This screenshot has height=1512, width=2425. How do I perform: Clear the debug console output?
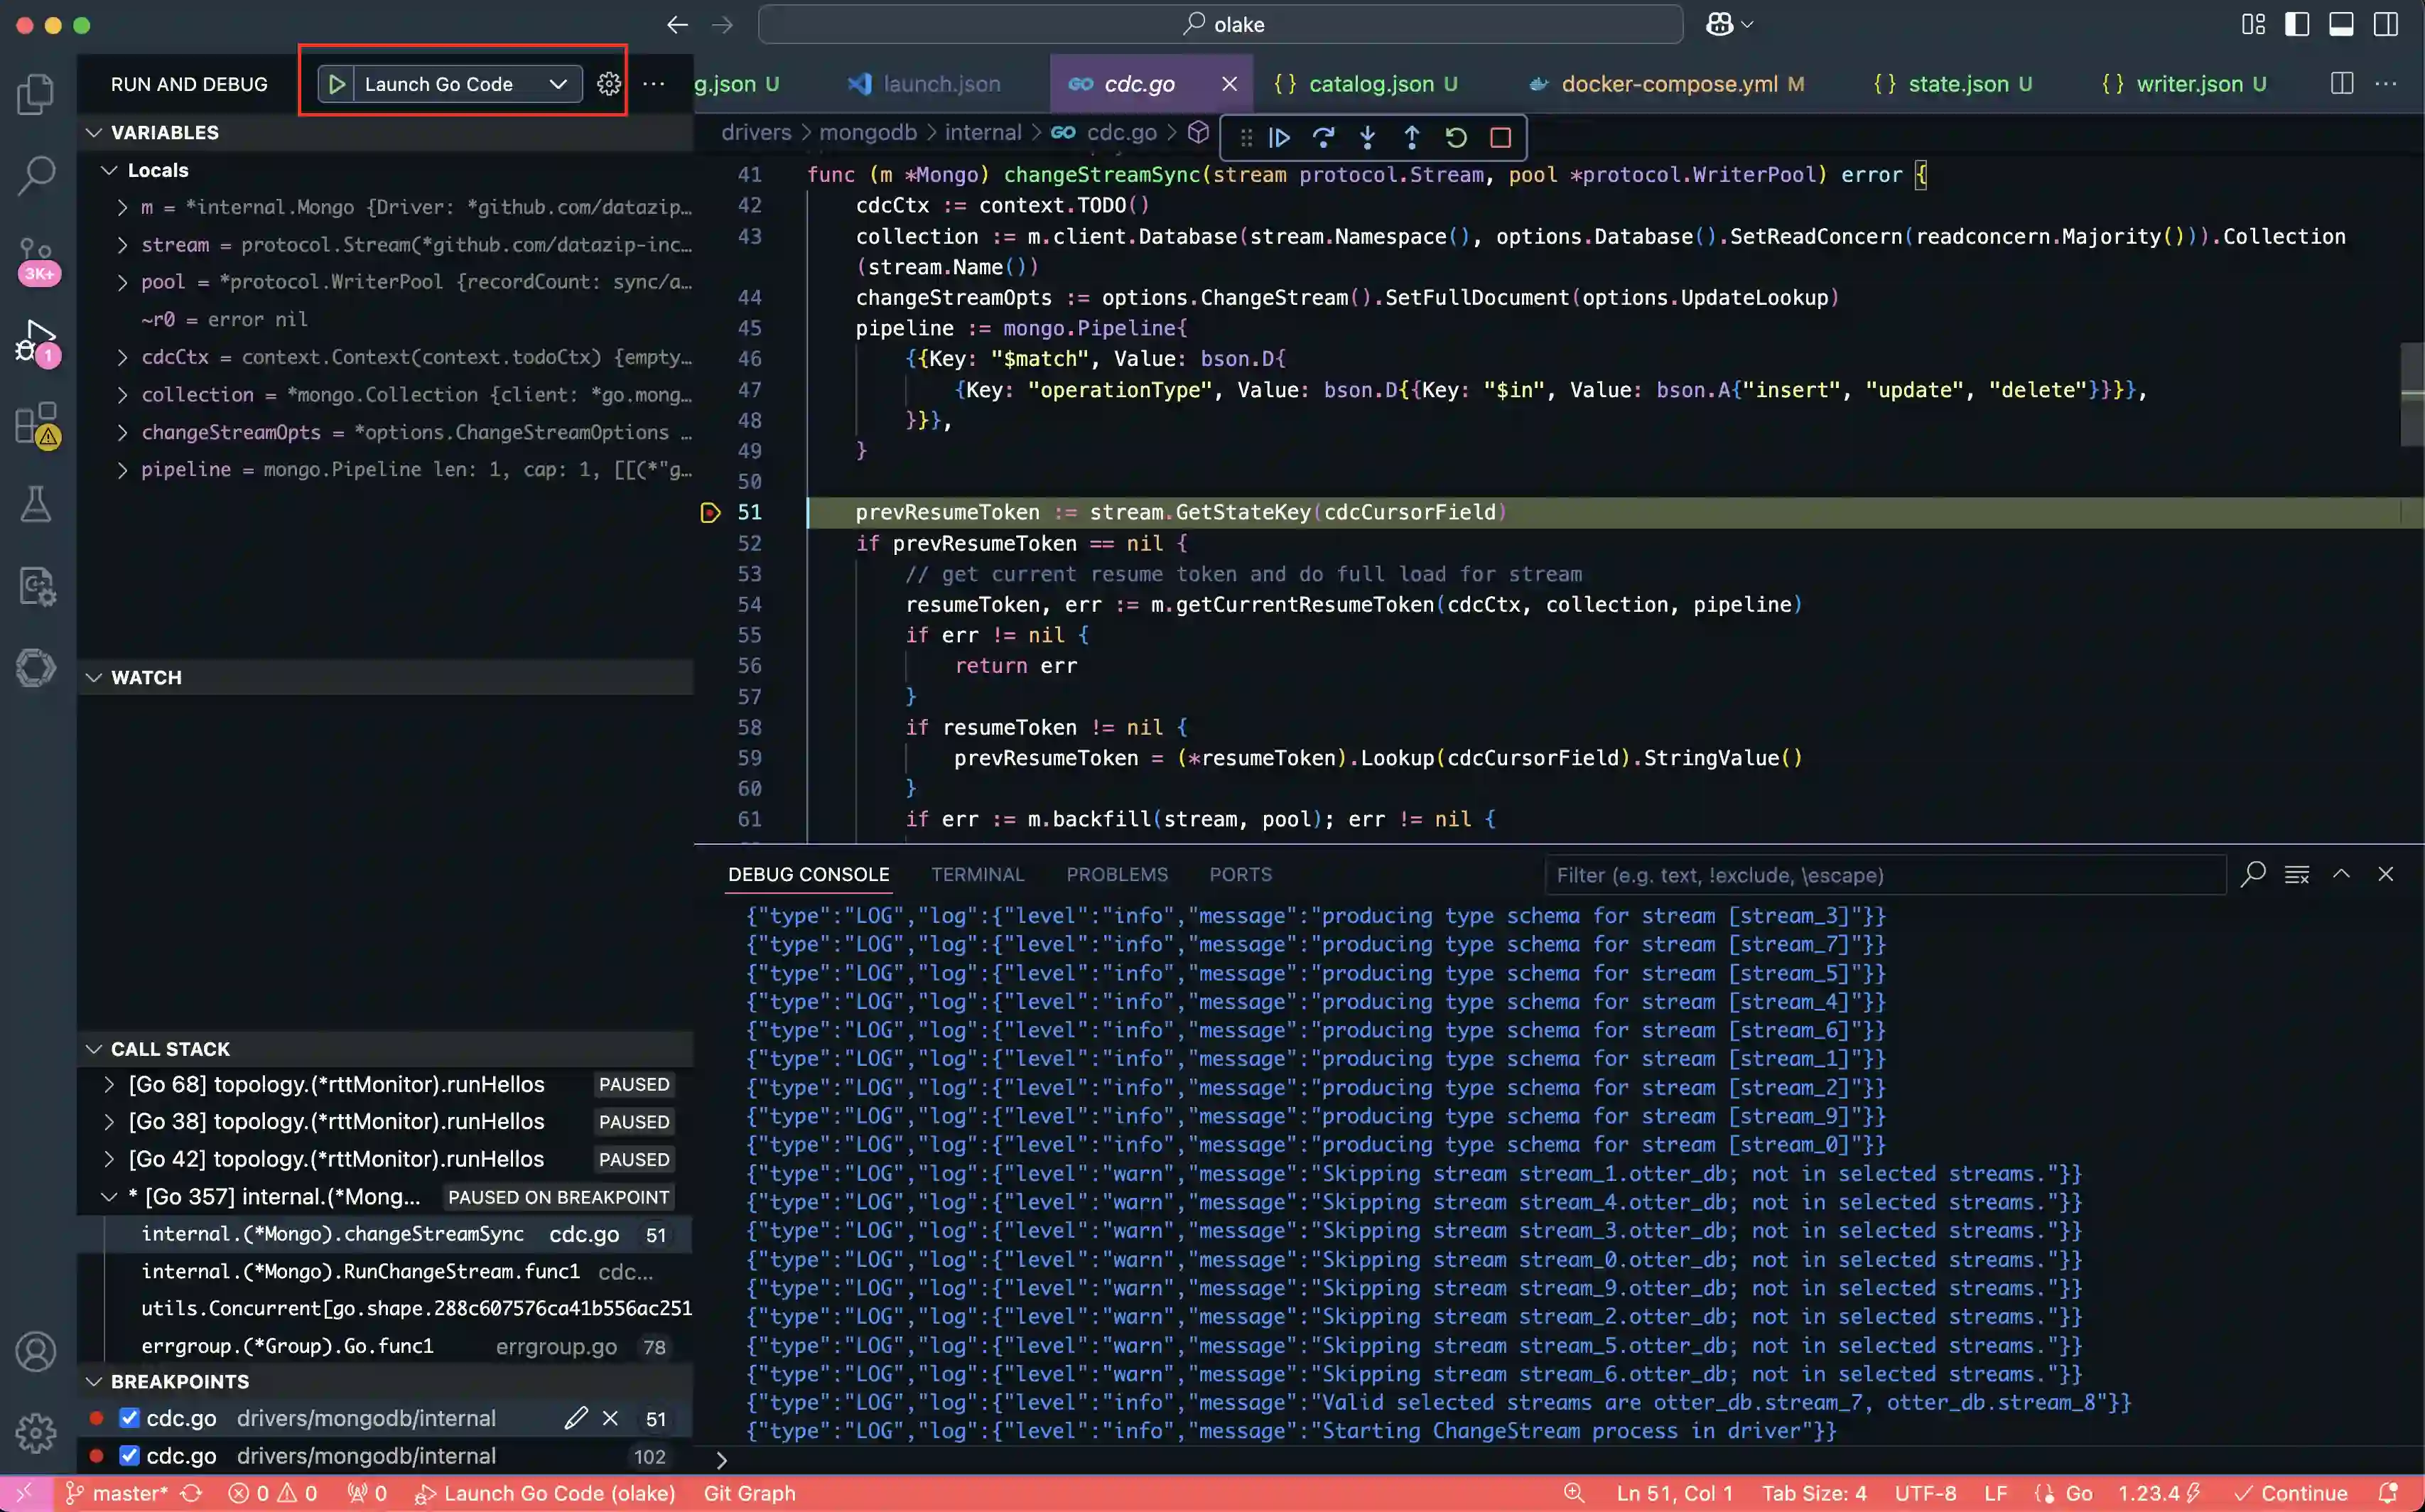[2297, 875]
